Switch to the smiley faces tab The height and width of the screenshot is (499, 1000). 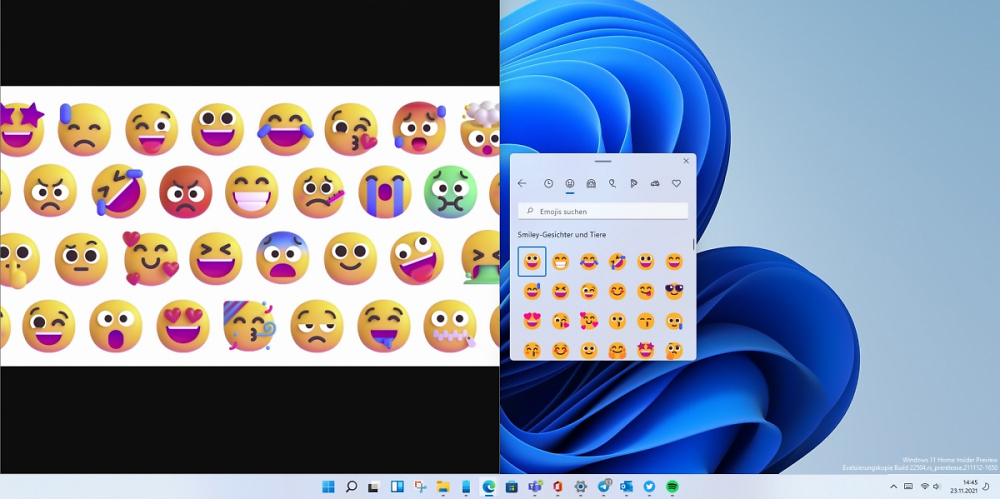(570, 184)
